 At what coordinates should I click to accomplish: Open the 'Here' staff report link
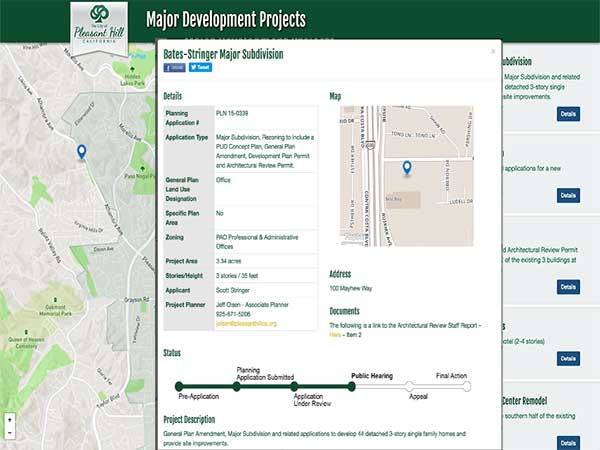(336, 336)
